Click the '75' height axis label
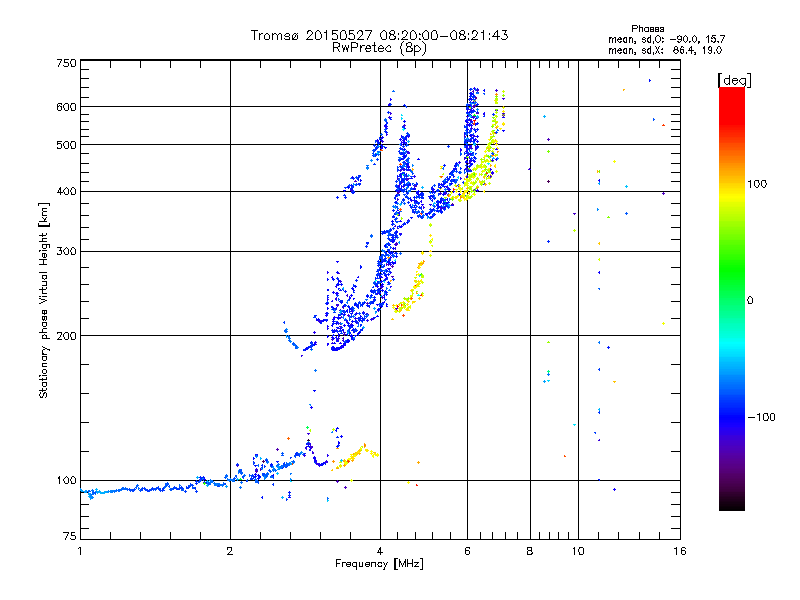800x600 pixels. click(70, 536)
